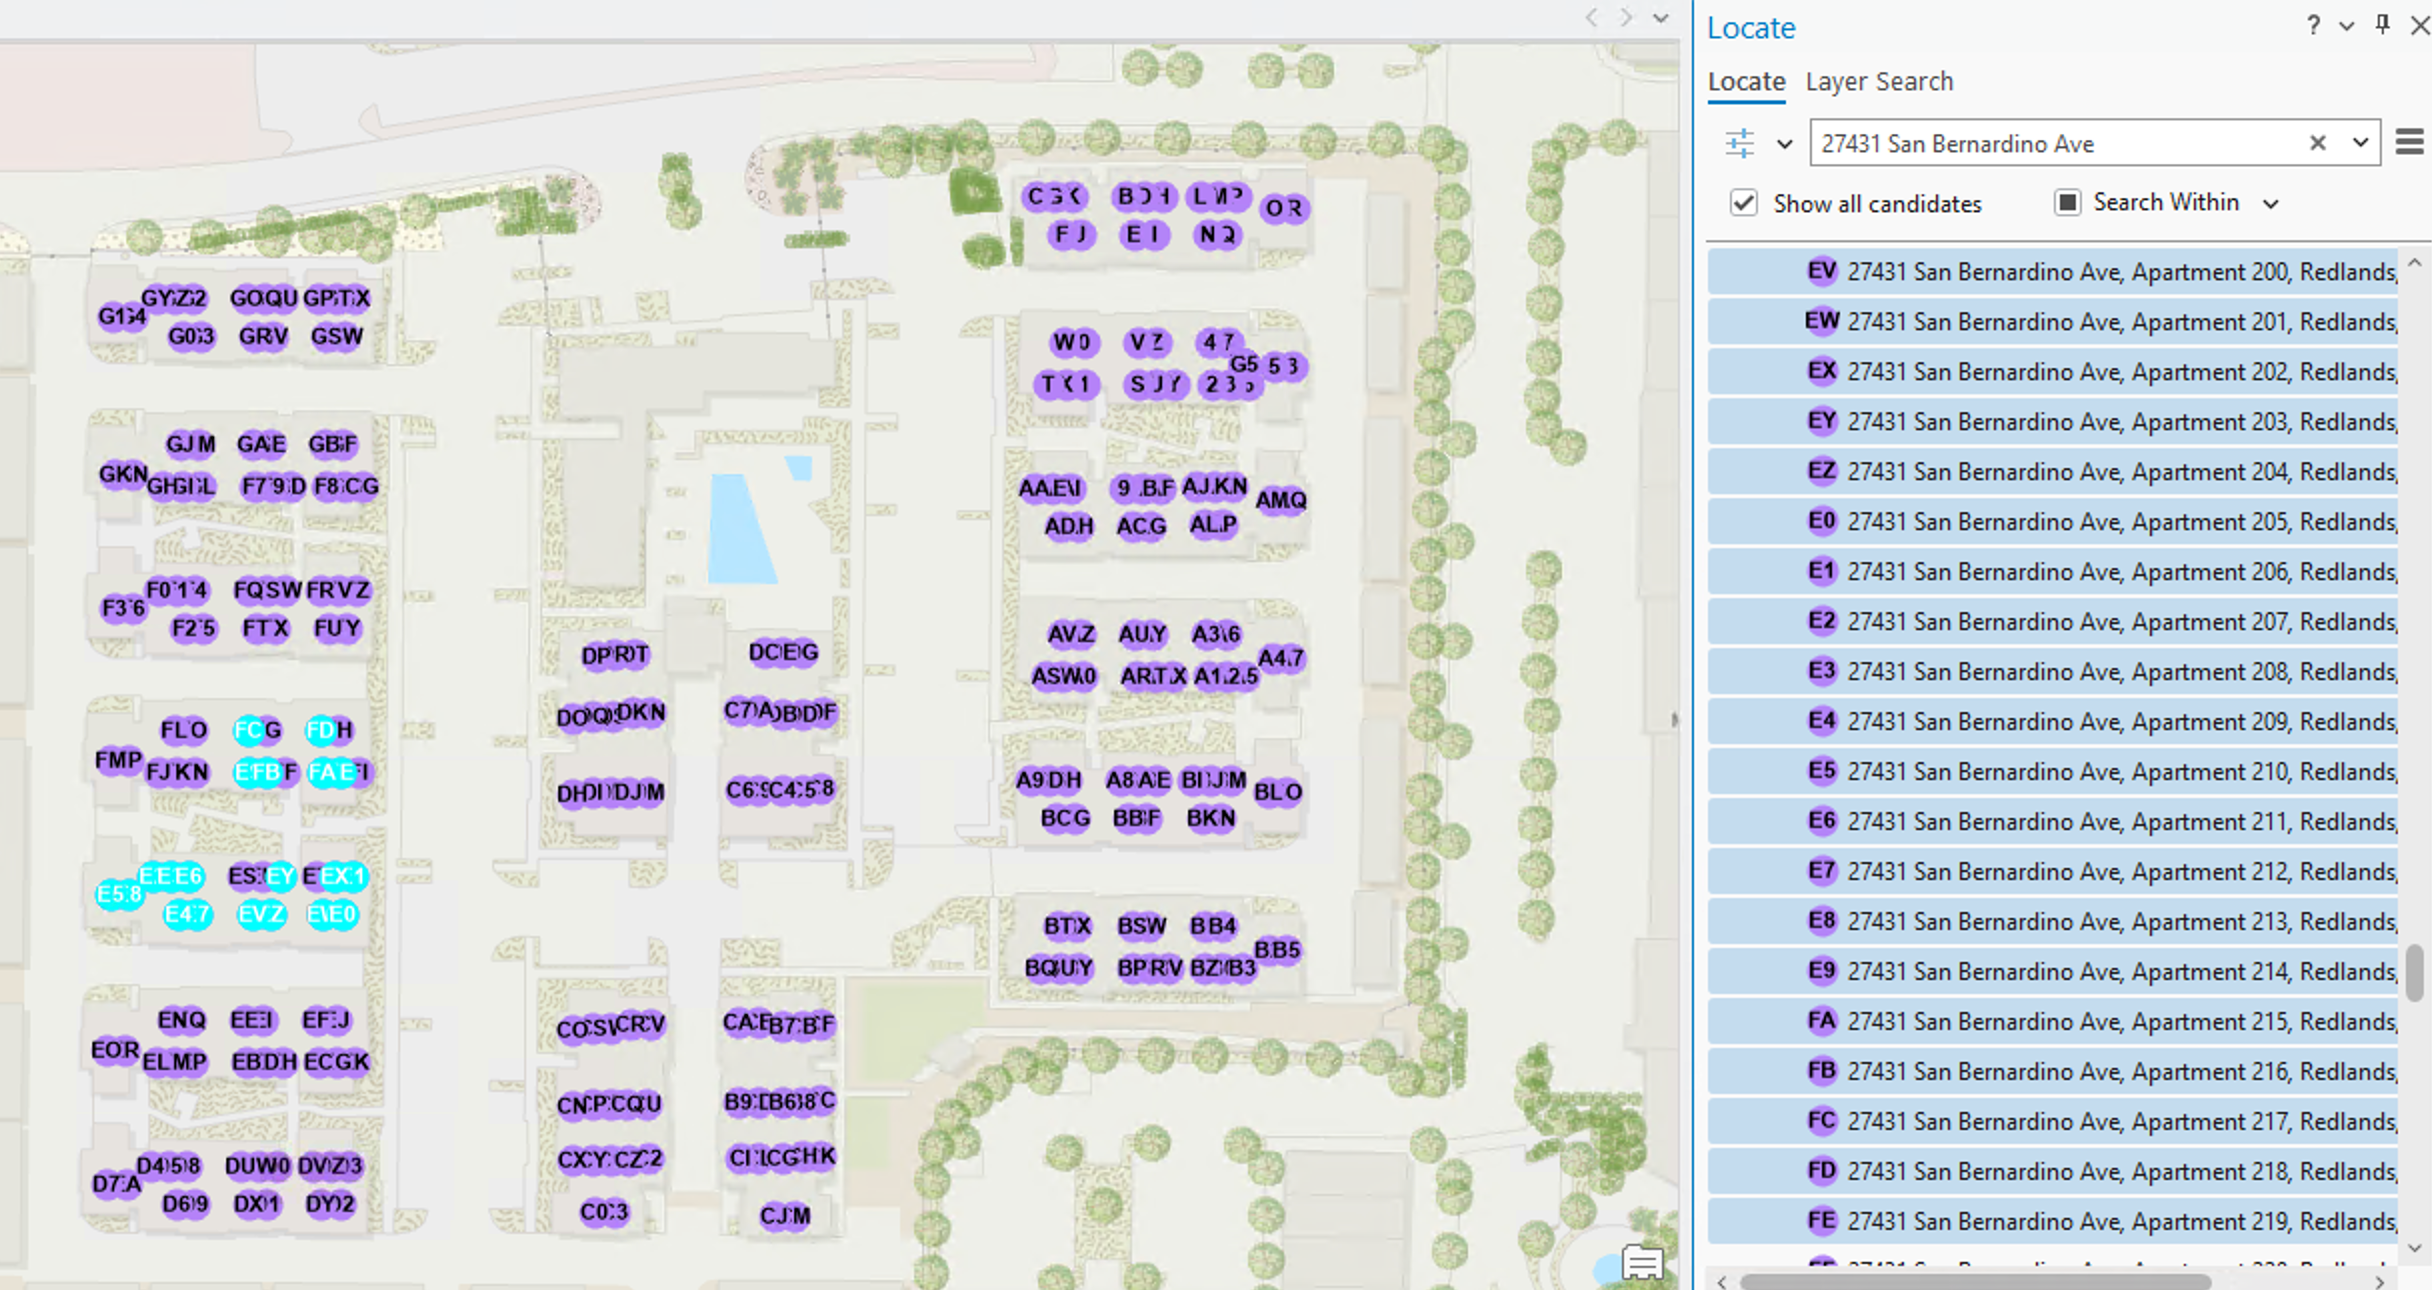Open the search history dropdown in the search box
Screen dimensions: 2432x1290
2360,143
